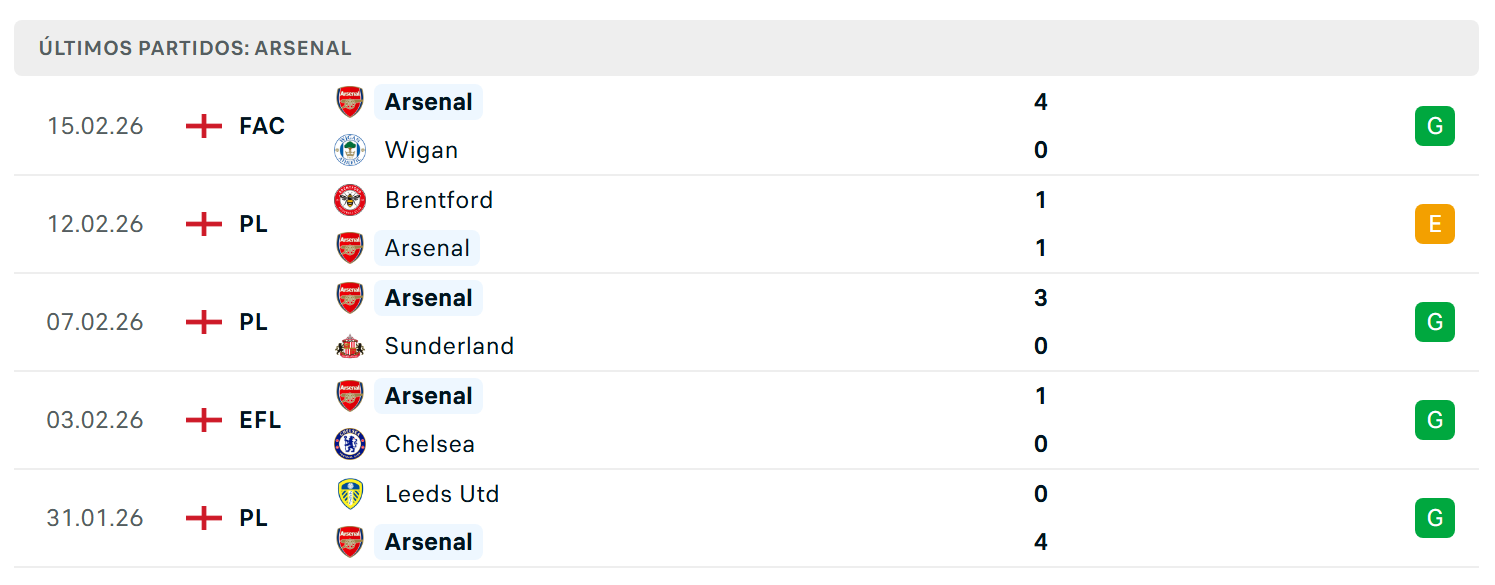Select the Brentford team name
The image size is (1495, 585).
(439, 200)
